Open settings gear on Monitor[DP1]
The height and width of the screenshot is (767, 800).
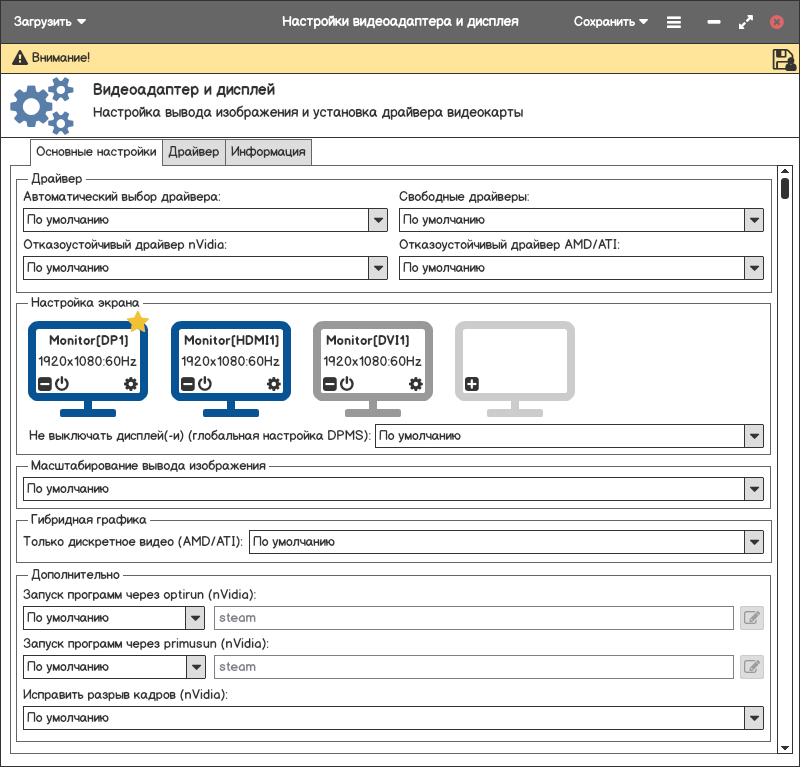tap(131, 384)
